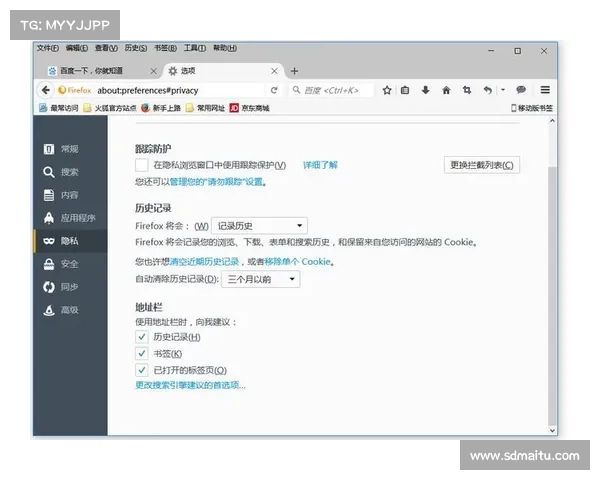Go to the home page icon
Image resolution: width=600 pixels, height=480 pixels.
[x=446, y=90]
